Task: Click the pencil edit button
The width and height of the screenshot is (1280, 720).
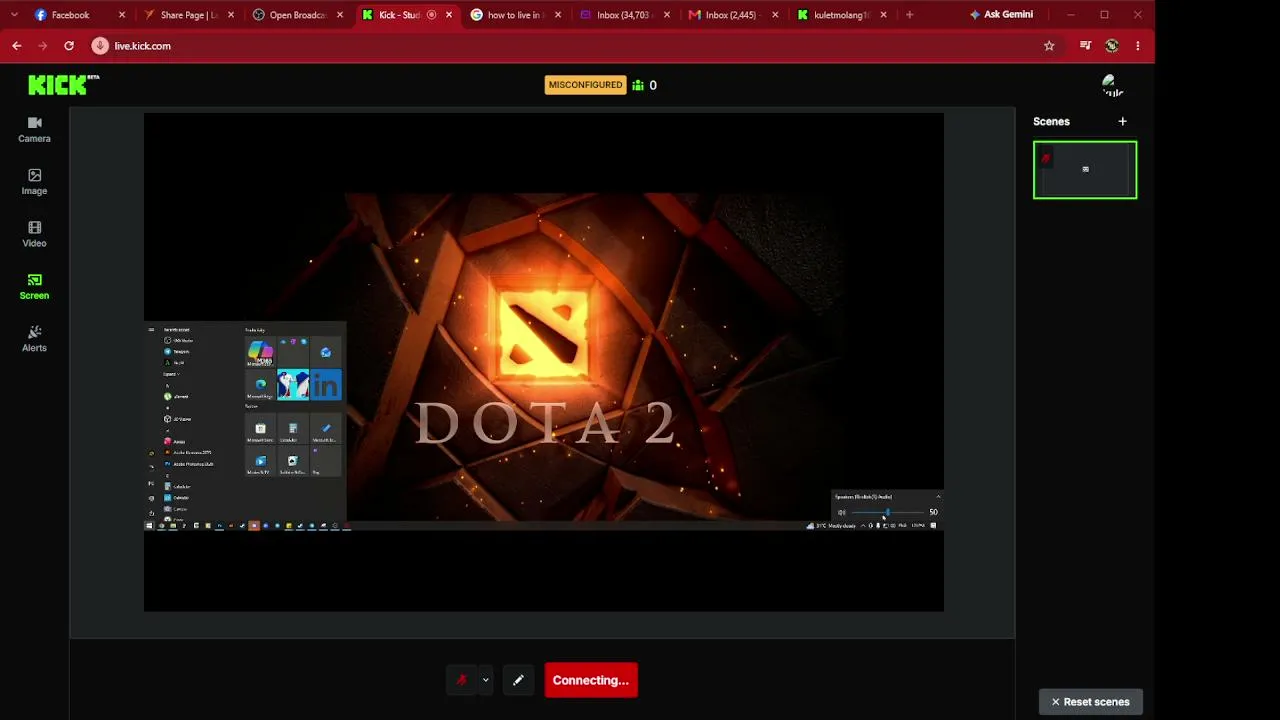Action: tap(518, 680)
